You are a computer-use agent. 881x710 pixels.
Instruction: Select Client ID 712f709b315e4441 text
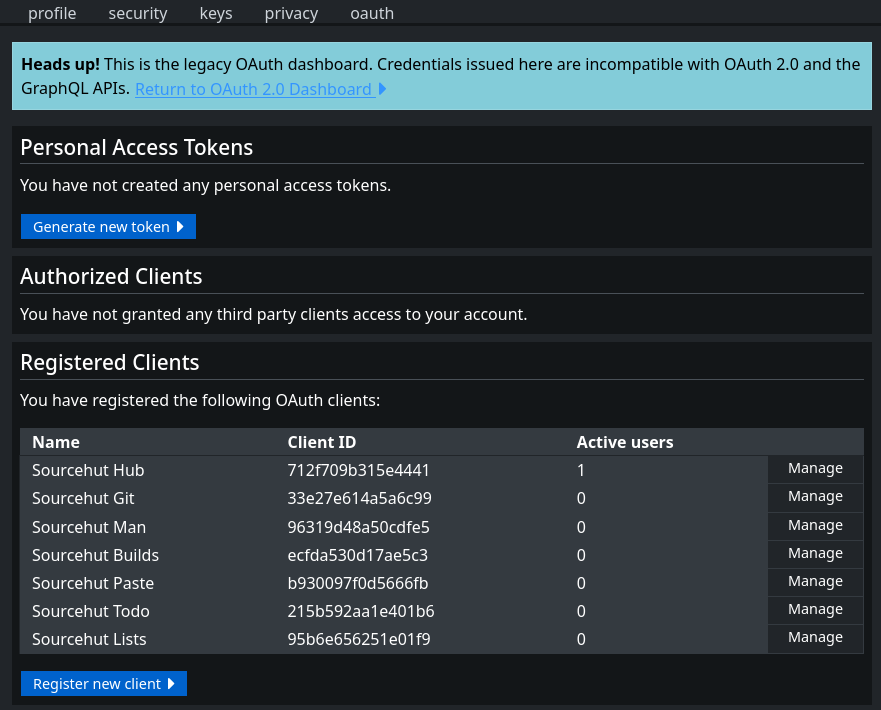pyautogui.click(x=358, y=470)
